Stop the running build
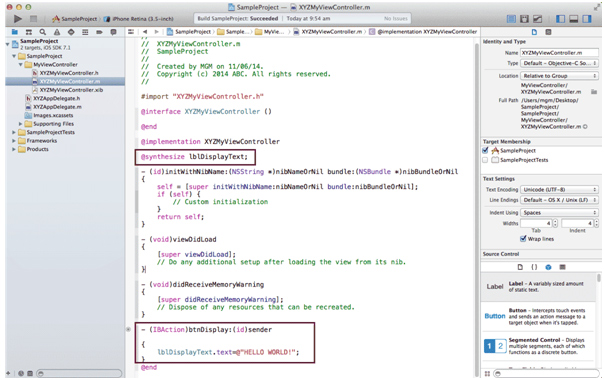Viewport: 604px width, 380px height. point(34,18)
